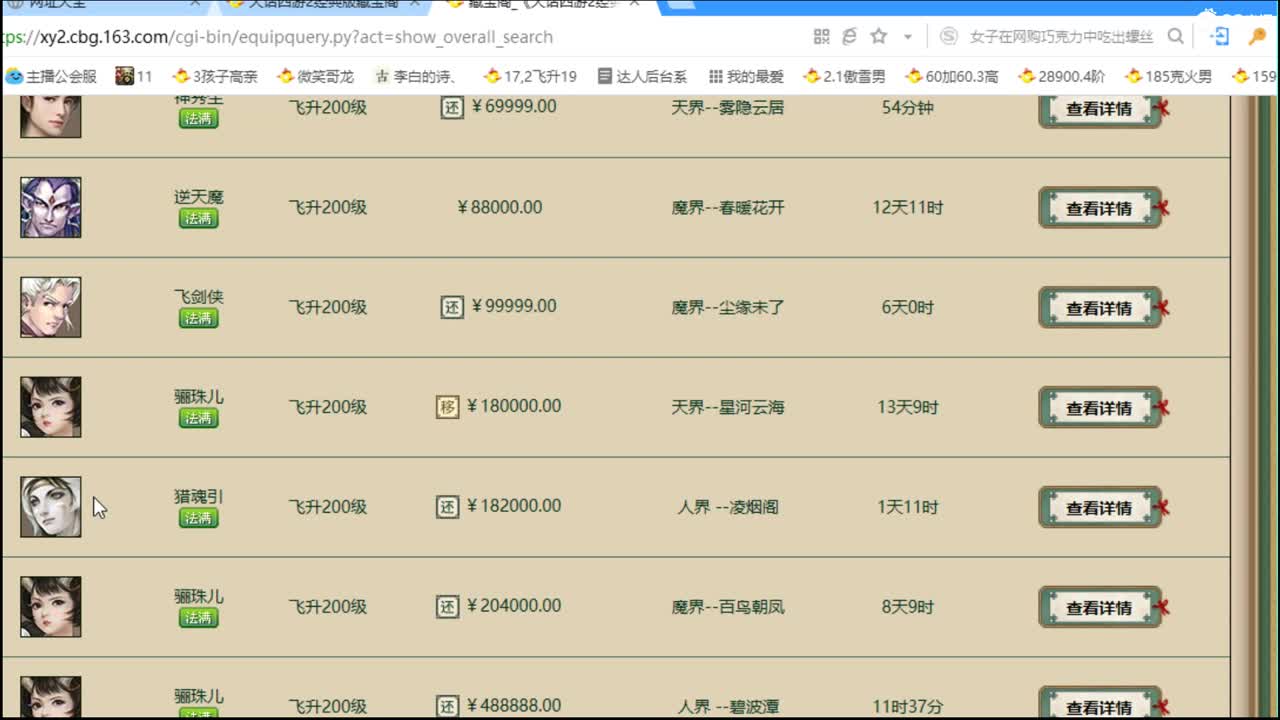Image resolution: width=1280 pixels, height=720 pixels.
Task: Open the 3孩子高亲 bookmark
Action: [x=215, y=76]
